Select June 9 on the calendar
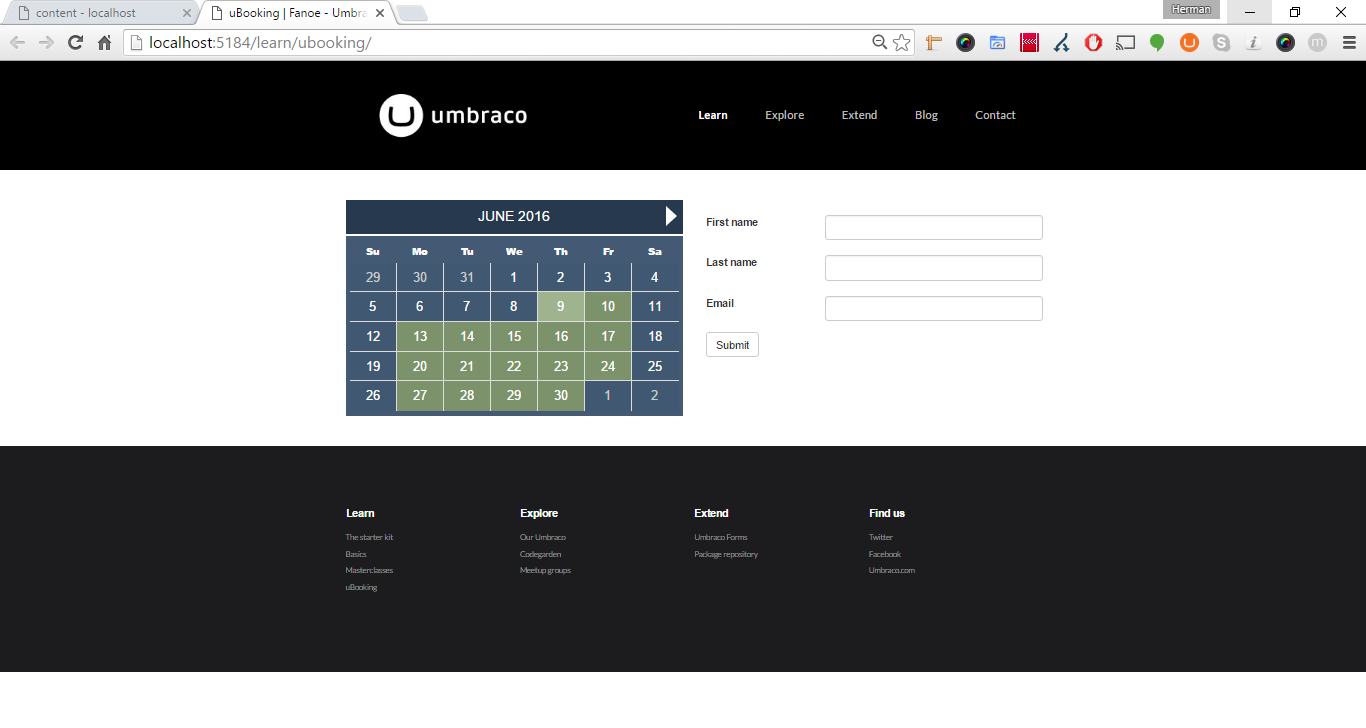 pyautogui.click(x=561, y=307)
